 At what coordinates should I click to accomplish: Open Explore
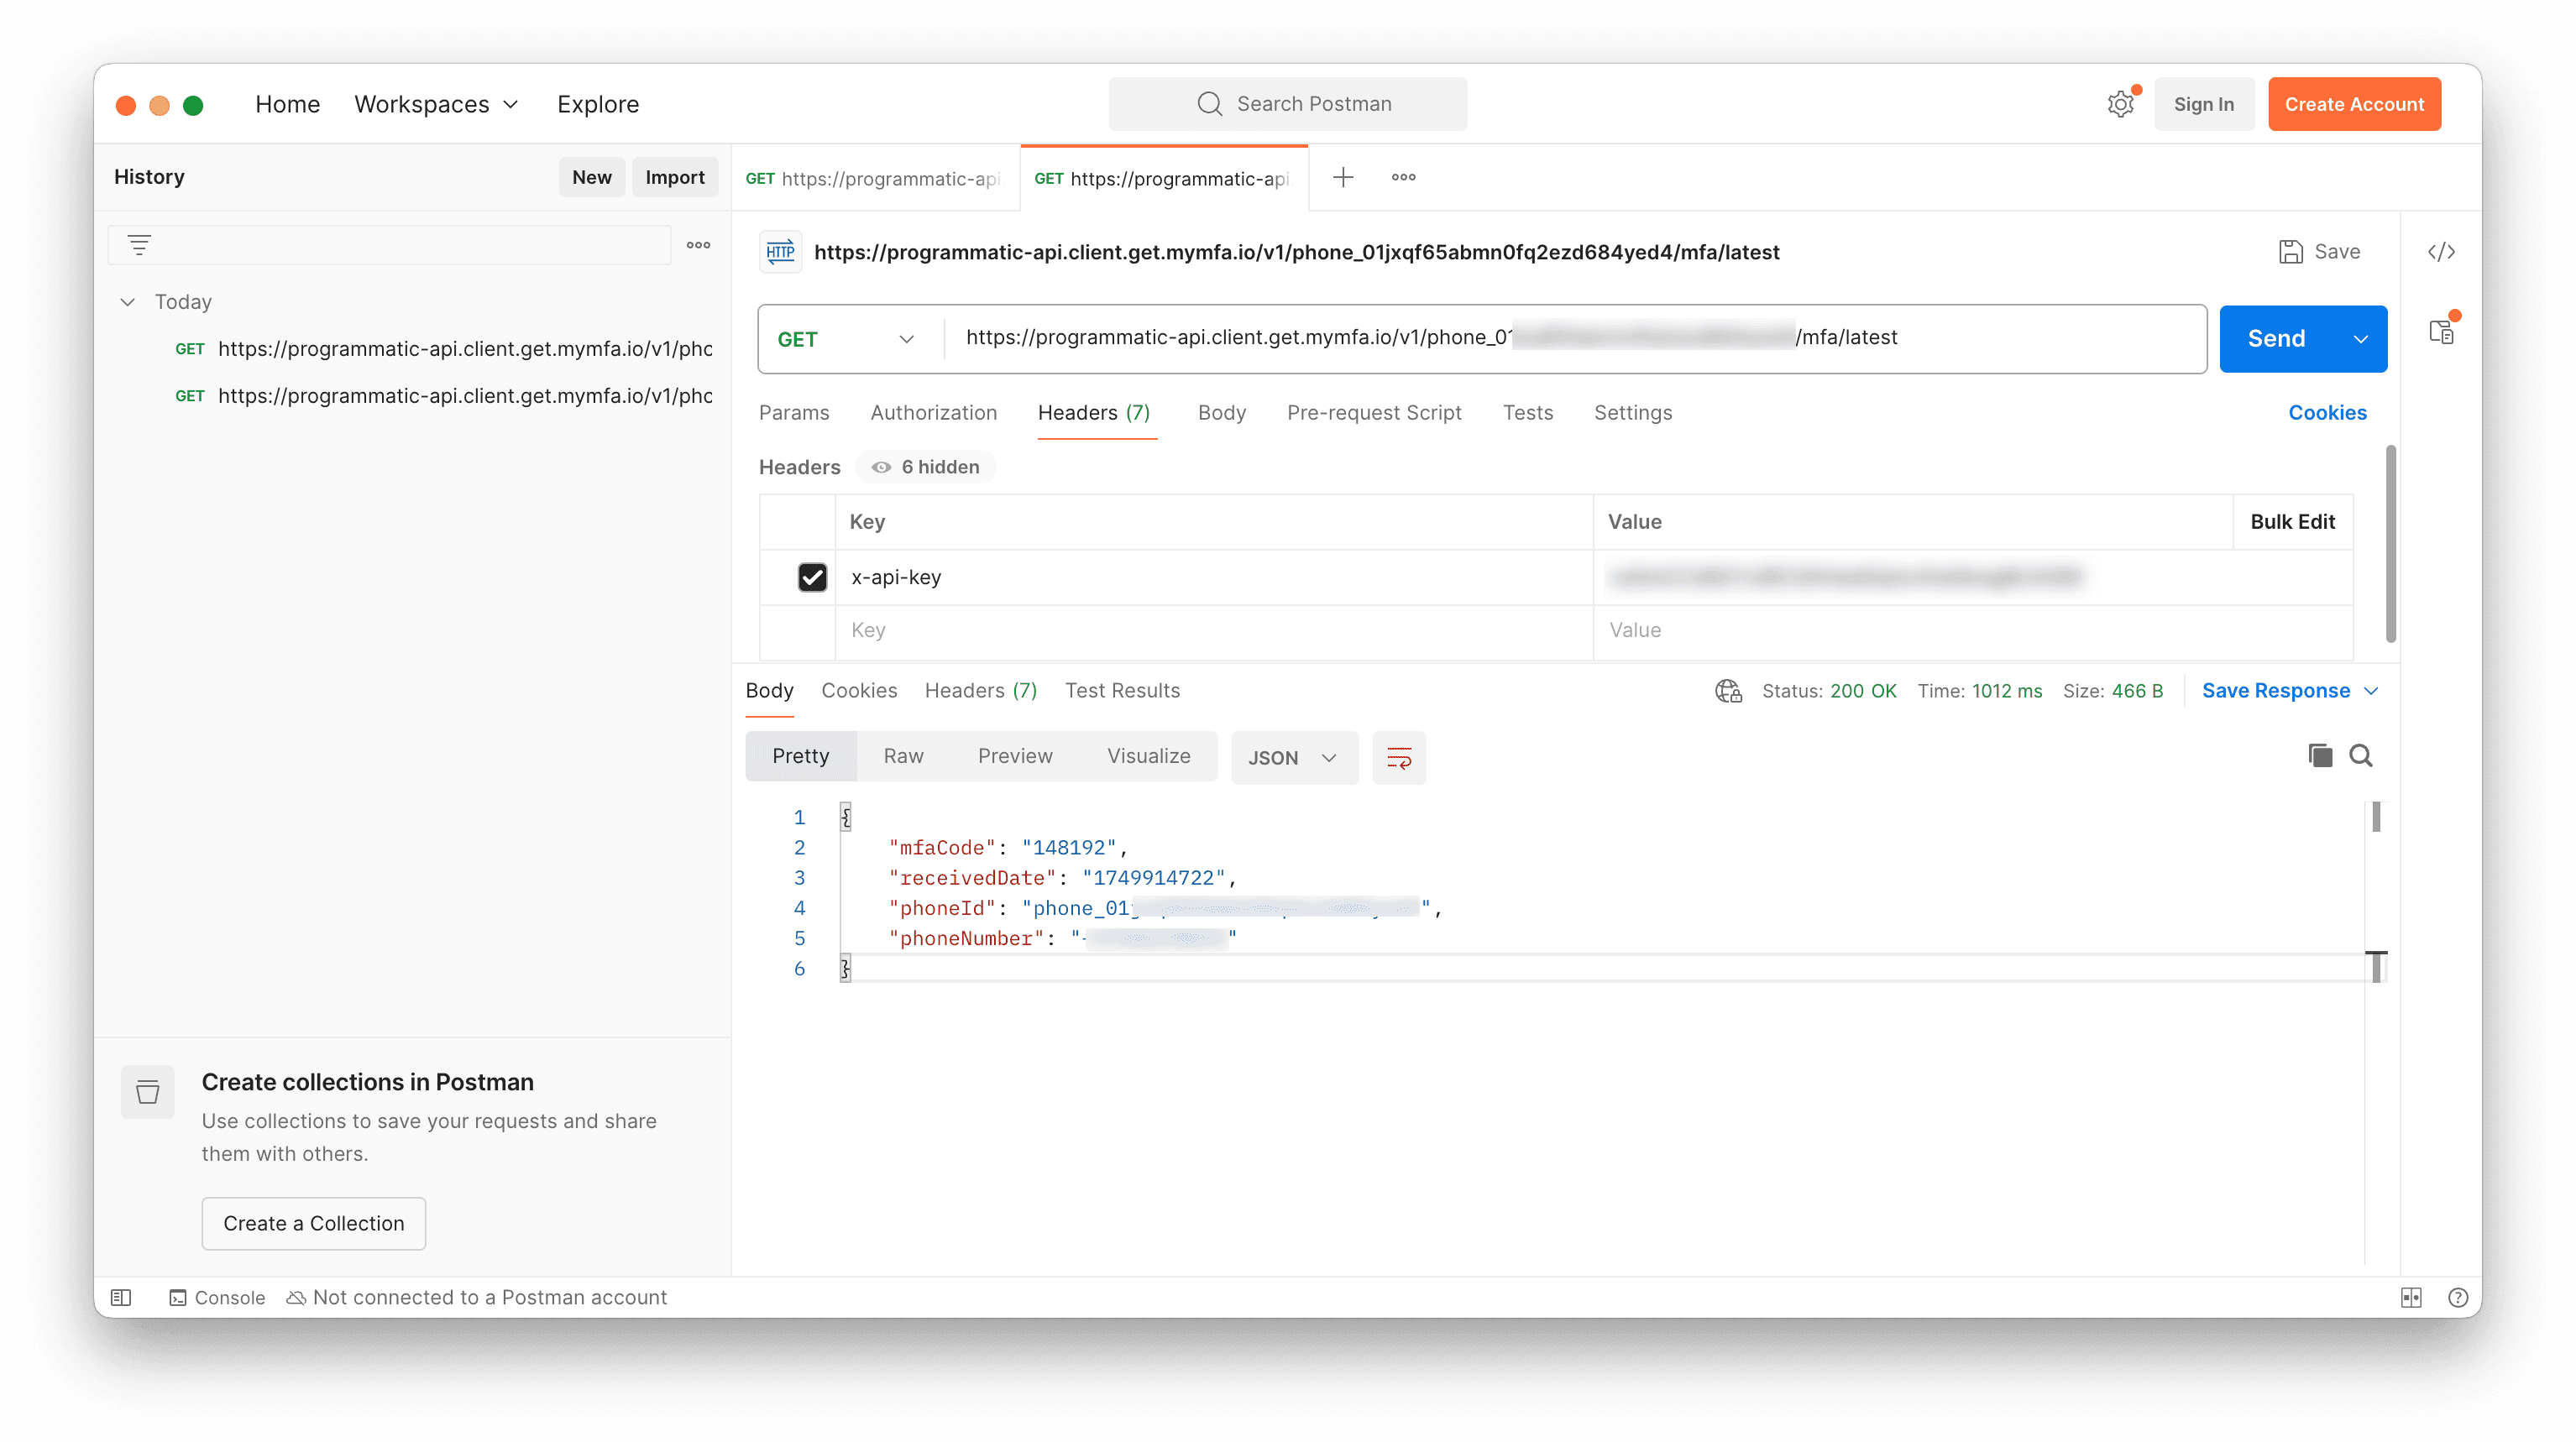coord(598,104)
